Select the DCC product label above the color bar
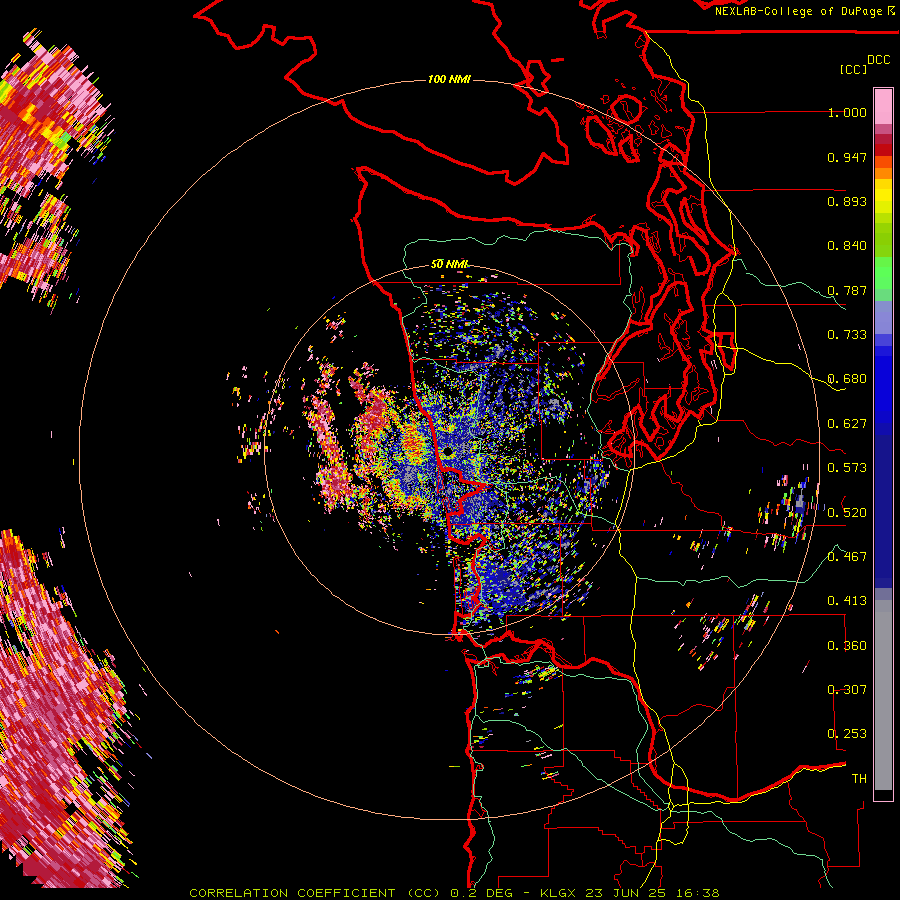The width and height of the screenshot is (900, 900). point(878,59)
